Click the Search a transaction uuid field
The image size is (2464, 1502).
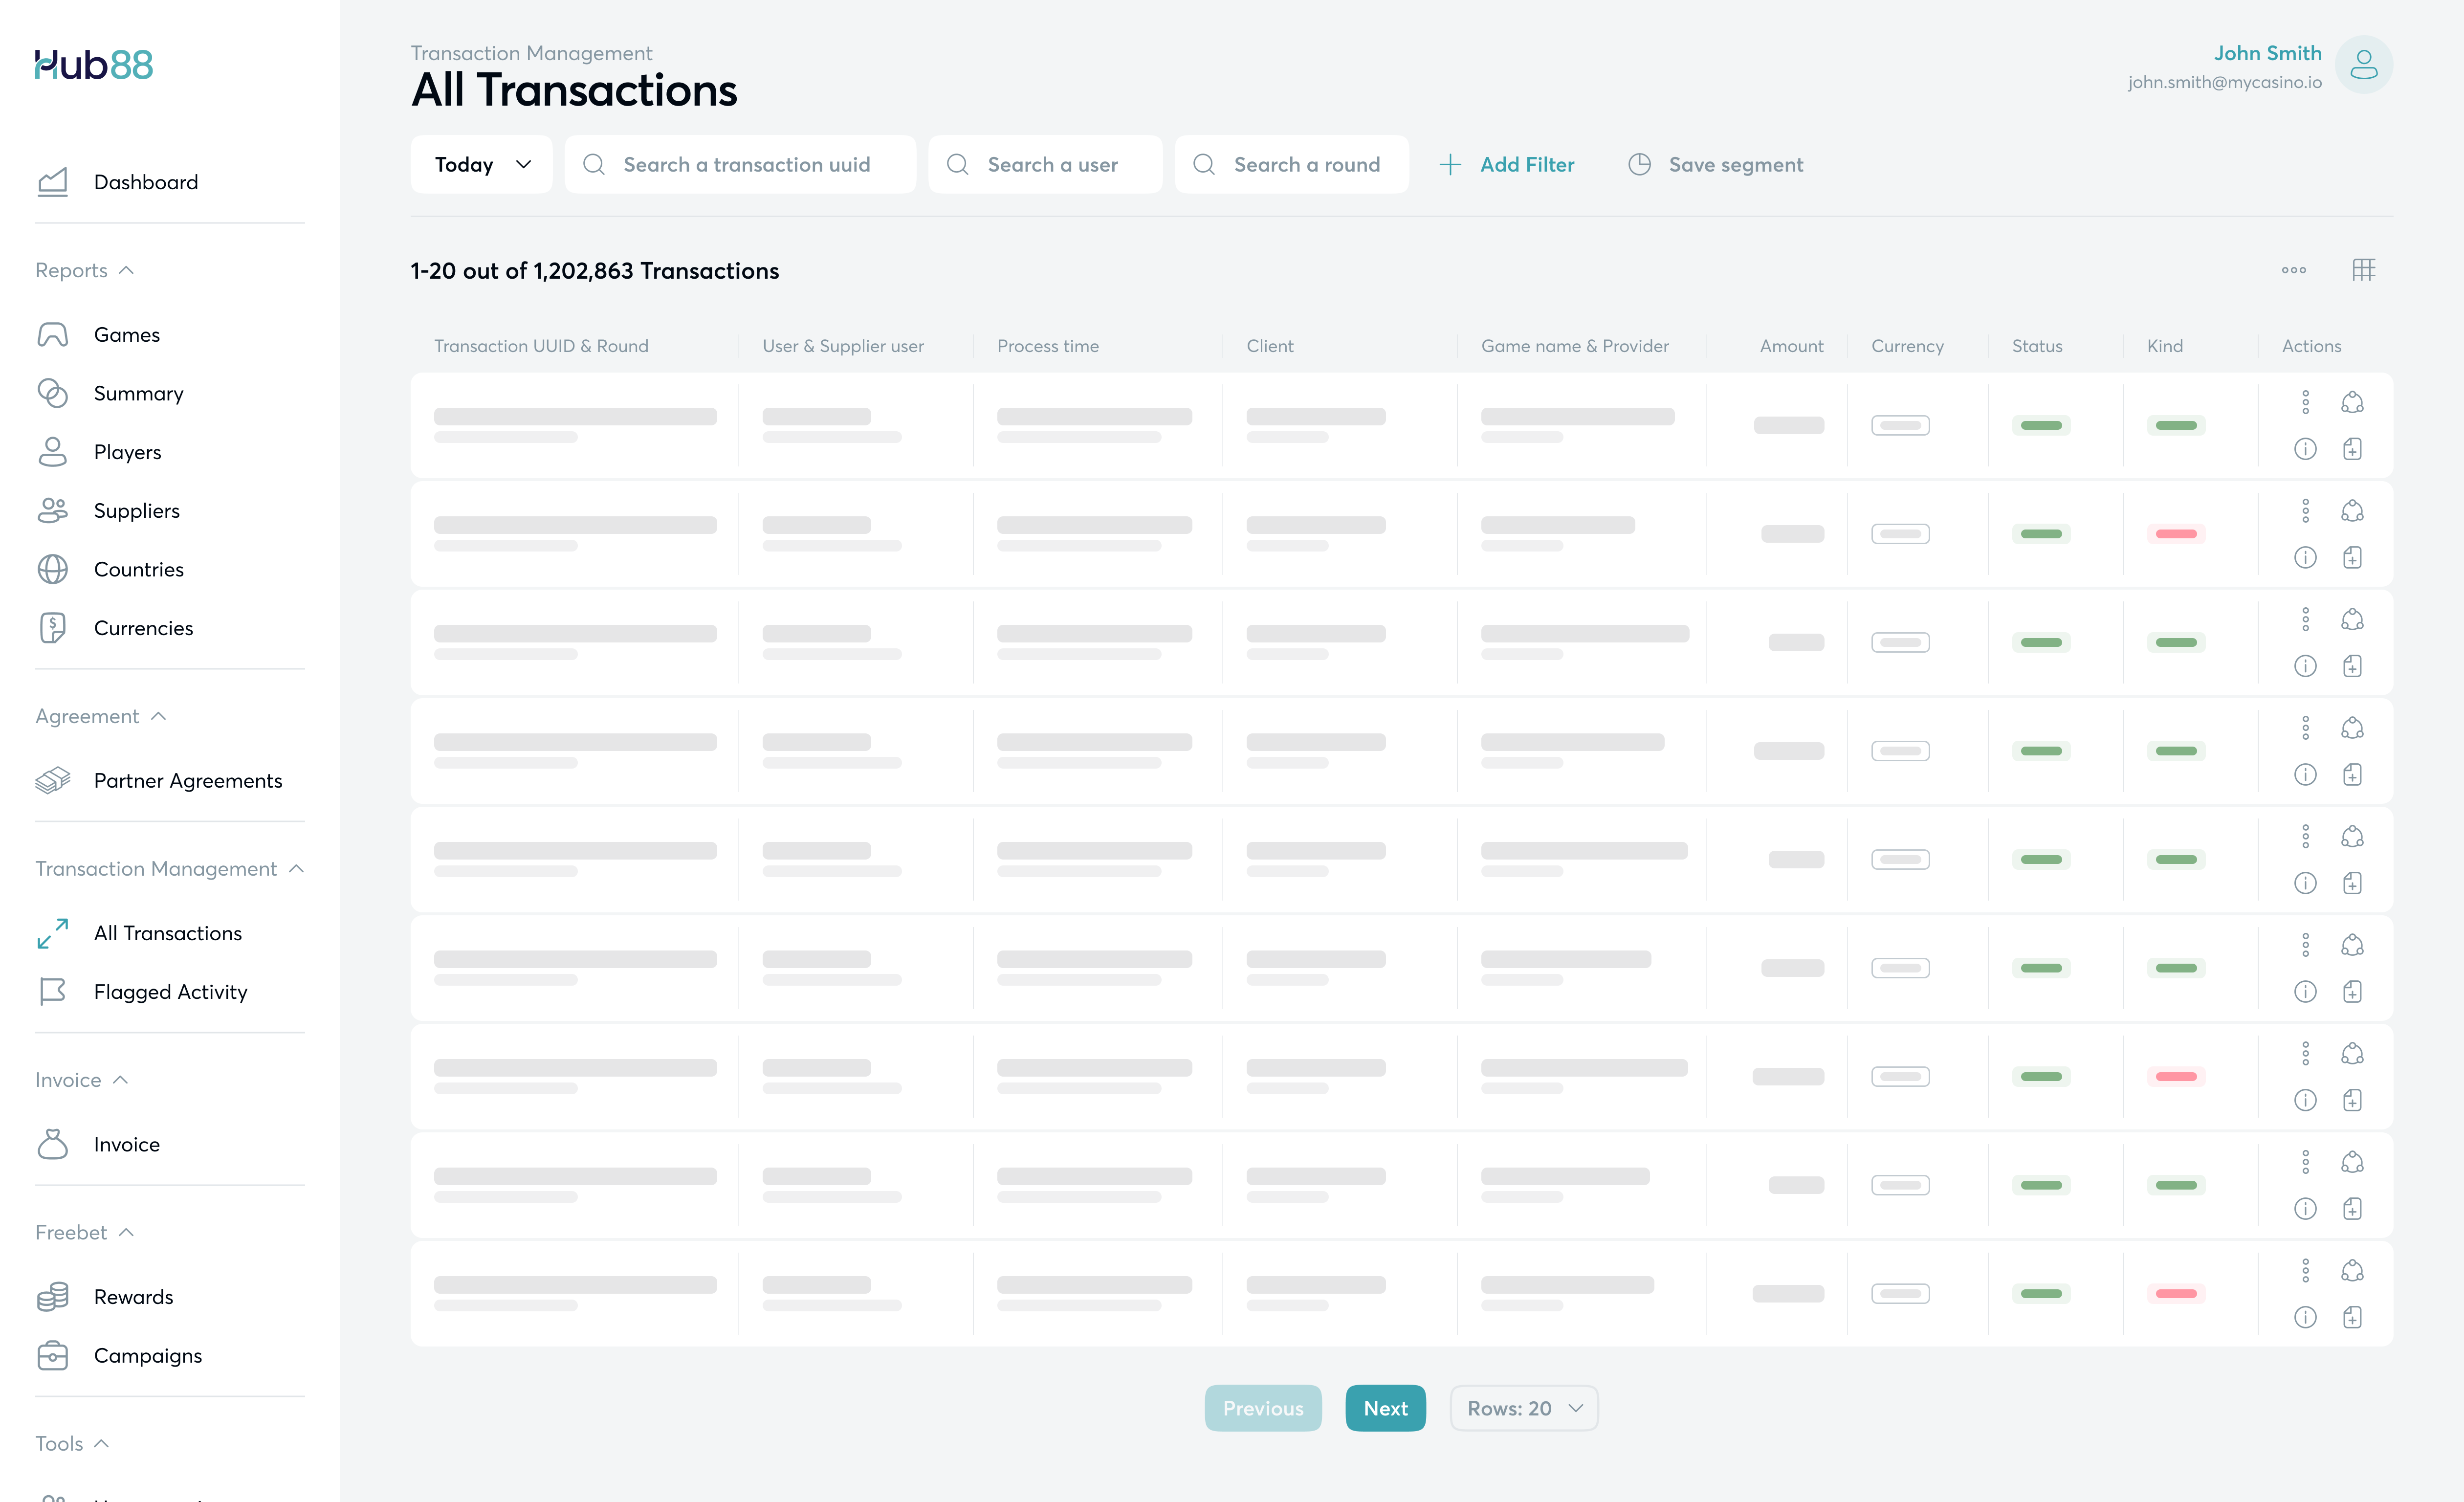point(745,165)
